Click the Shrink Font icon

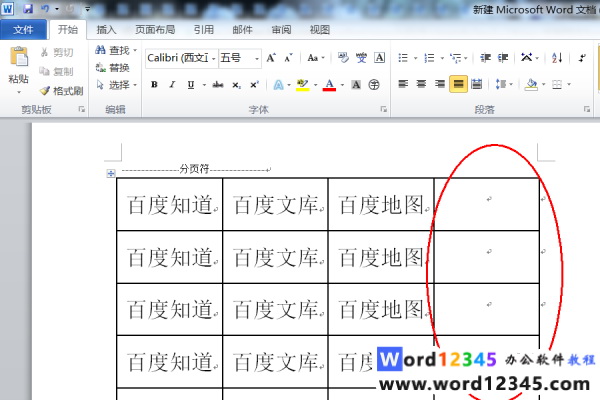click(x=288, y=58)
